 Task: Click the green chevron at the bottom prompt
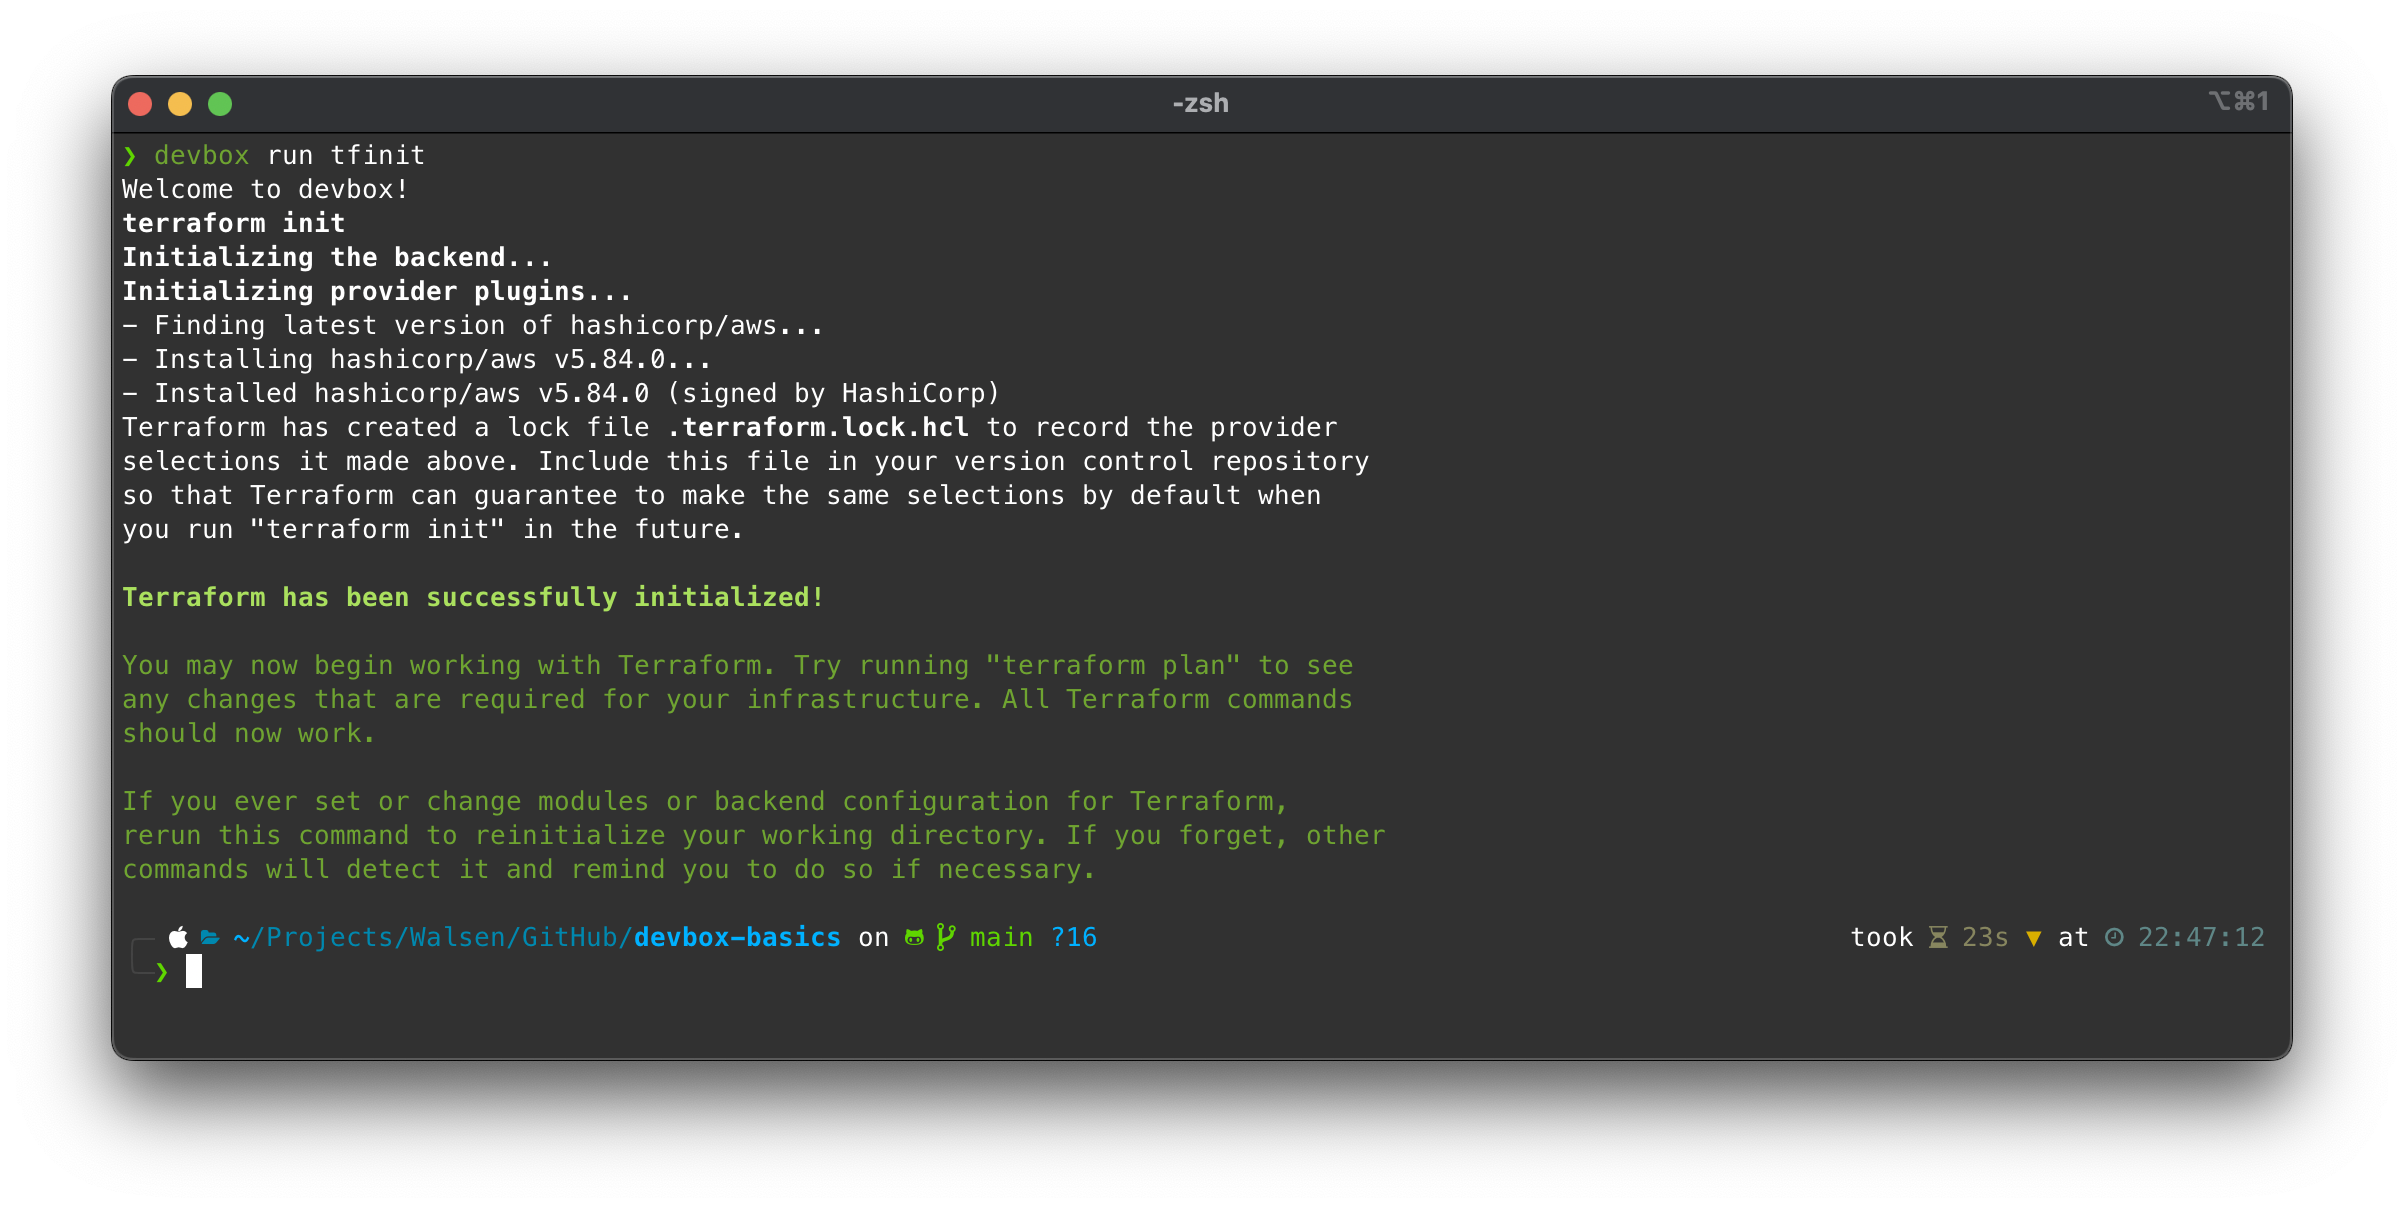(x=162, y=972)
